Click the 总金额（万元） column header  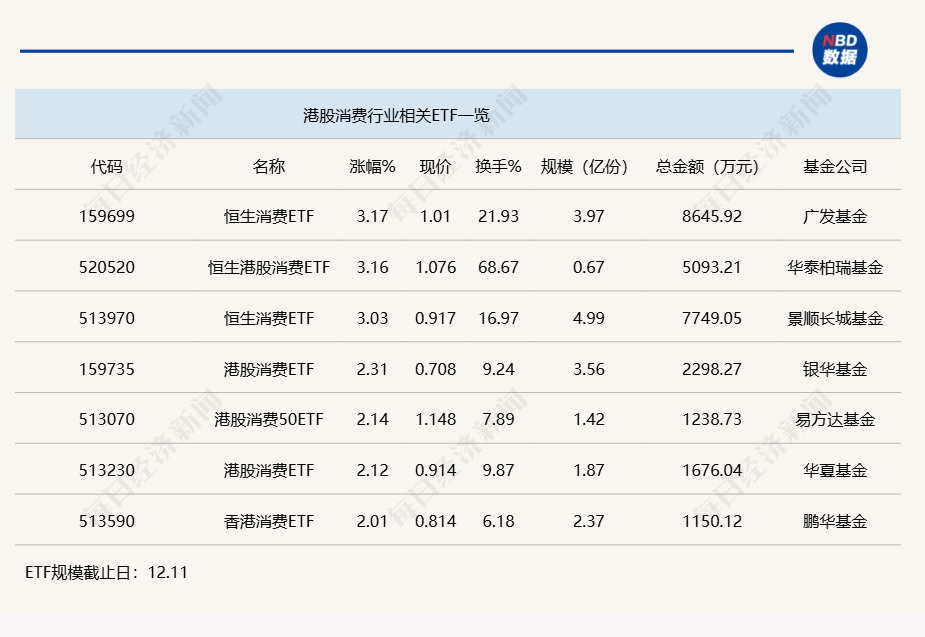coord(707,167)
